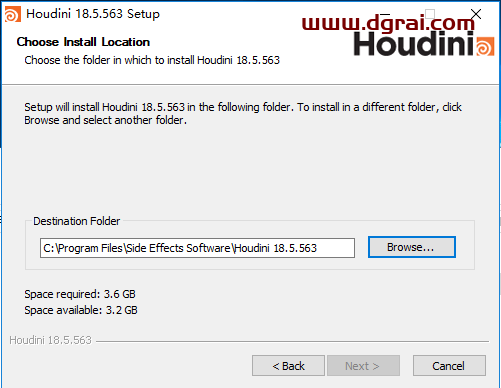Screen dimensions: 501x388
Task: Go to previous step with Back
Action: coord(288,366)
